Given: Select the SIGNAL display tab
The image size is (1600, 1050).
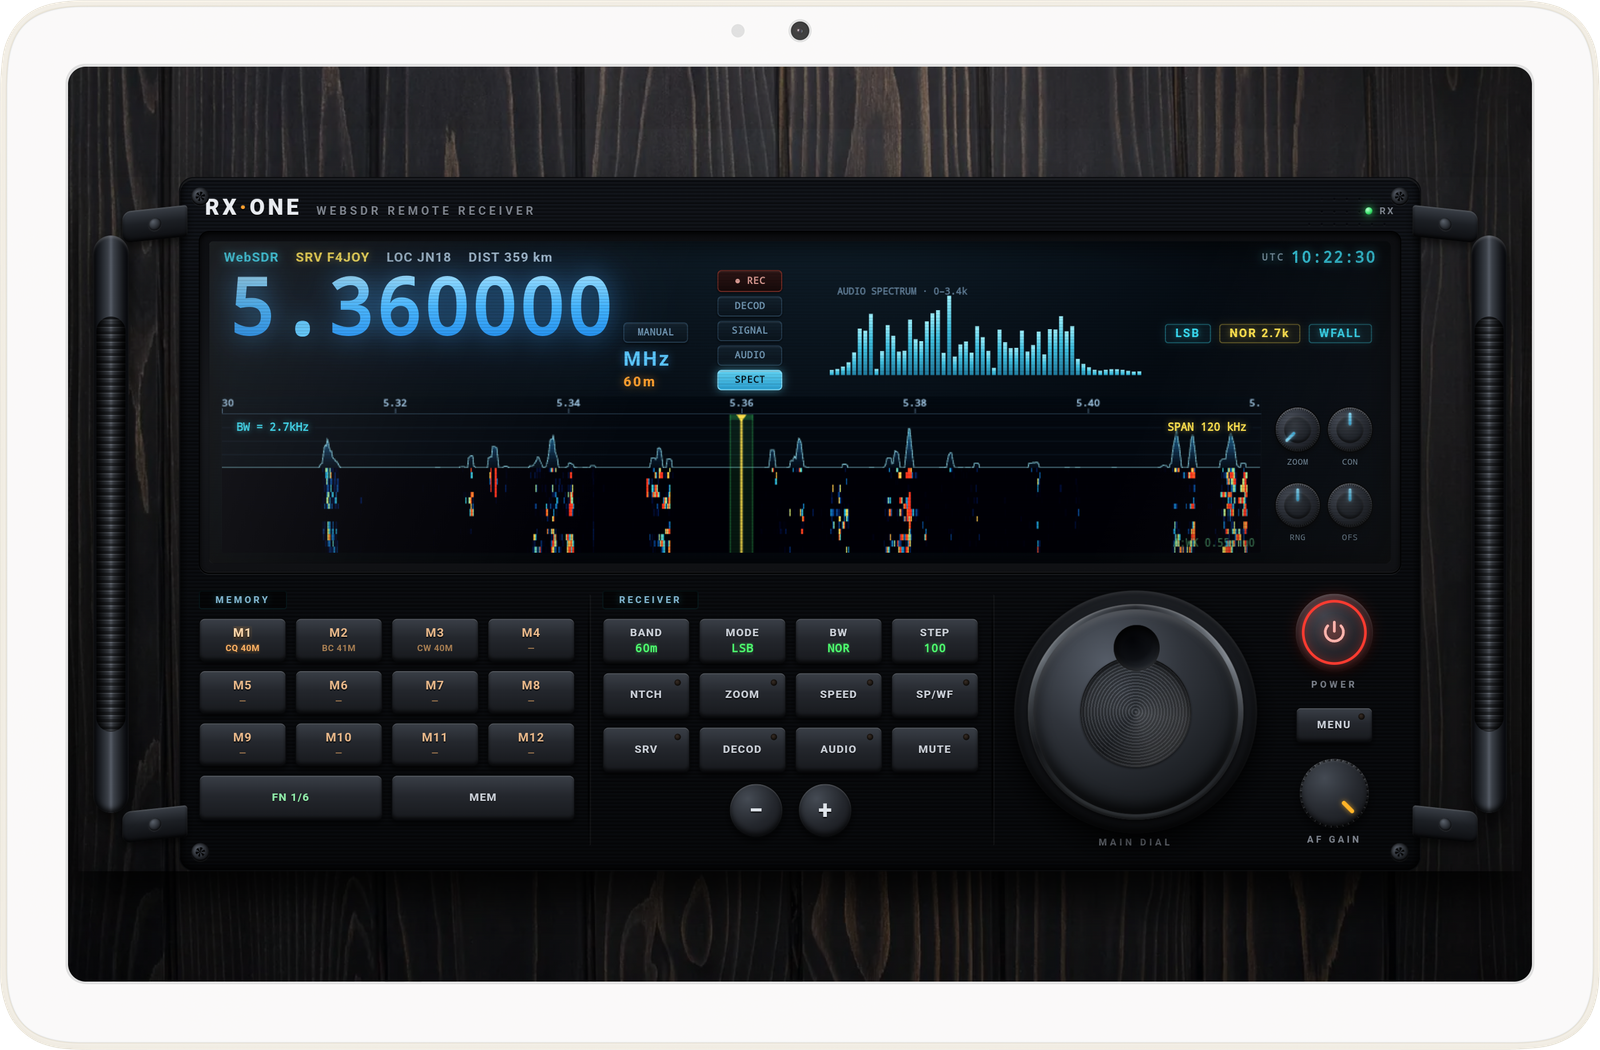Looking at the screenshot, I should pos(750,330).
